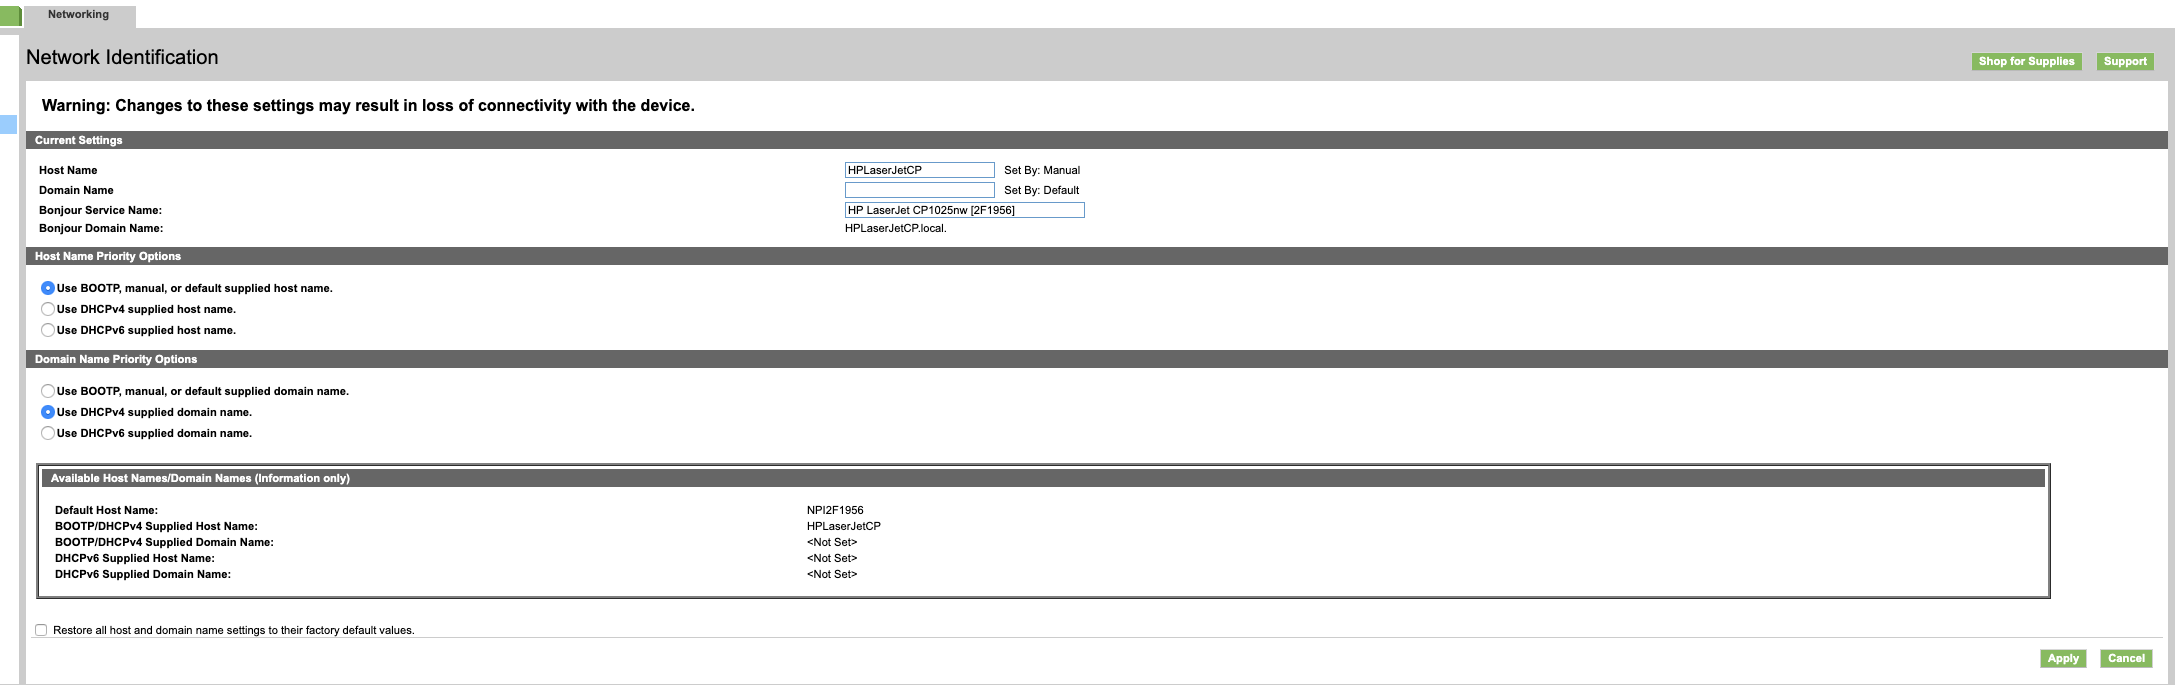The height and width of the screenshot is (685, 2184).
Task: Select BOOTP, manual, or default host name option
Action: [x=48, y=288]
